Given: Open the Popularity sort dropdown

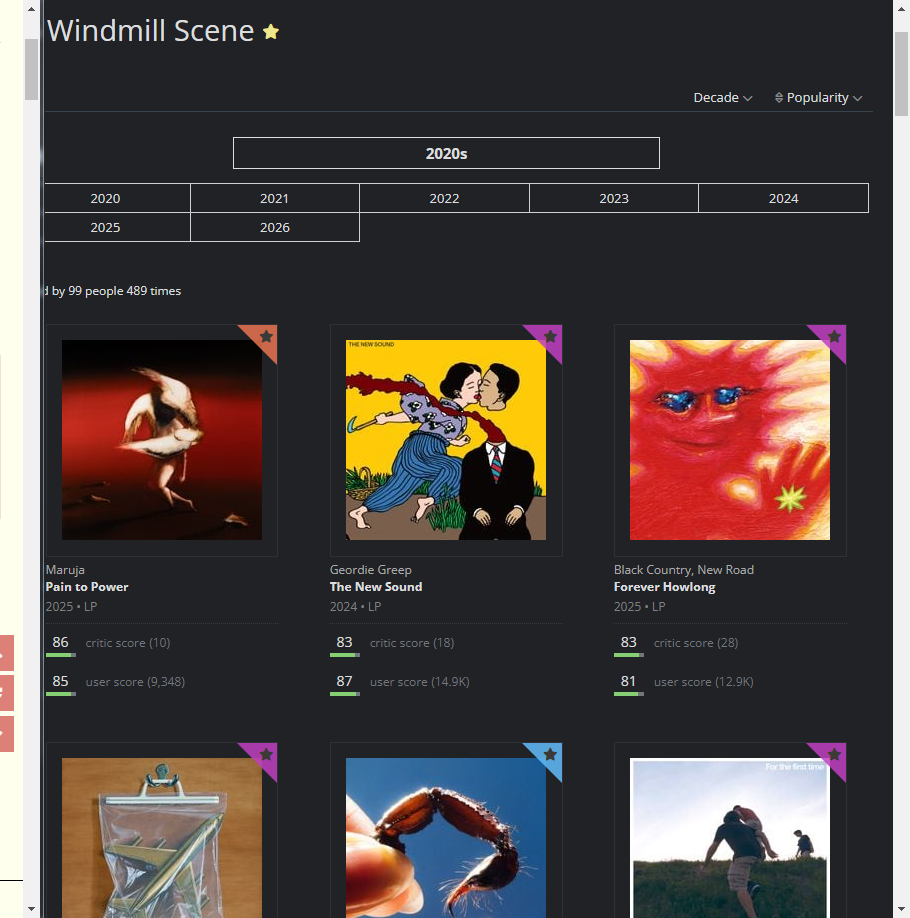Looking at the screenshot, I should click(x=818, y=97).
